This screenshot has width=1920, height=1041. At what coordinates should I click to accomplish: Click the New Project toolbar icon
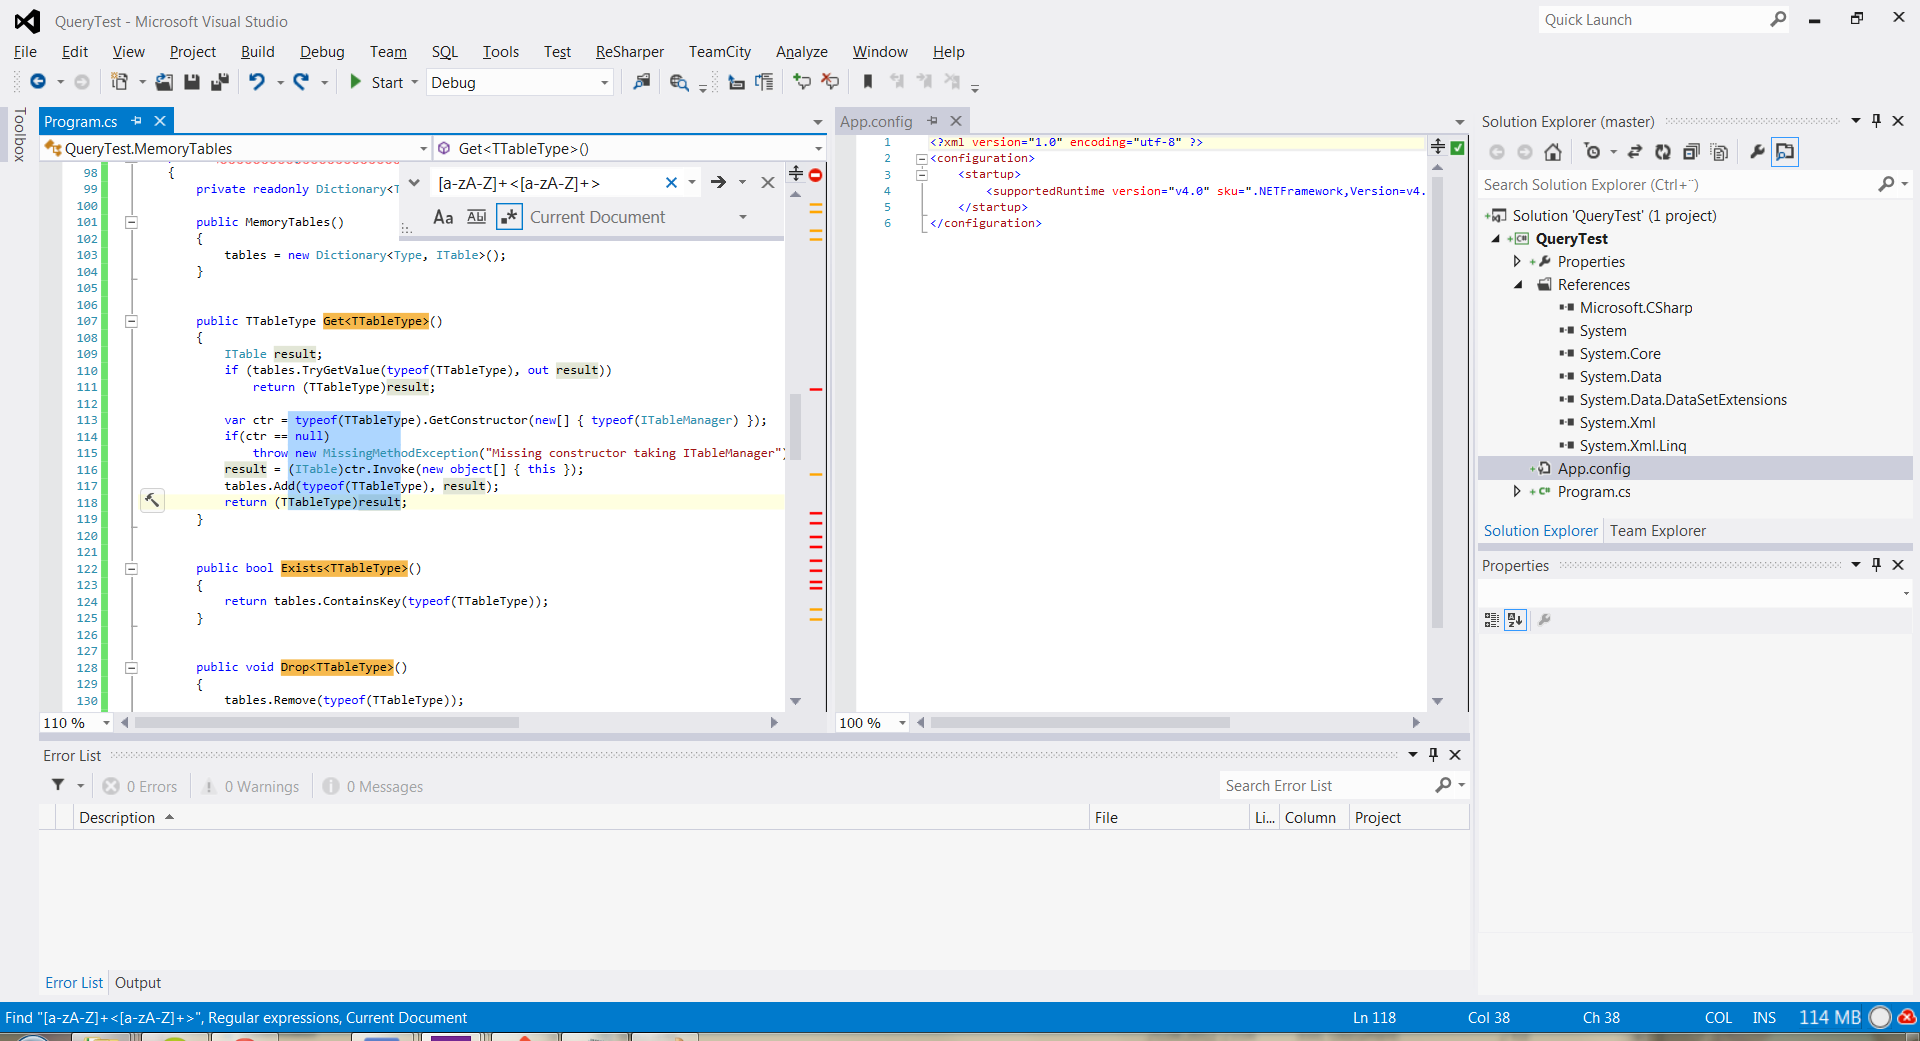[119, 82]
